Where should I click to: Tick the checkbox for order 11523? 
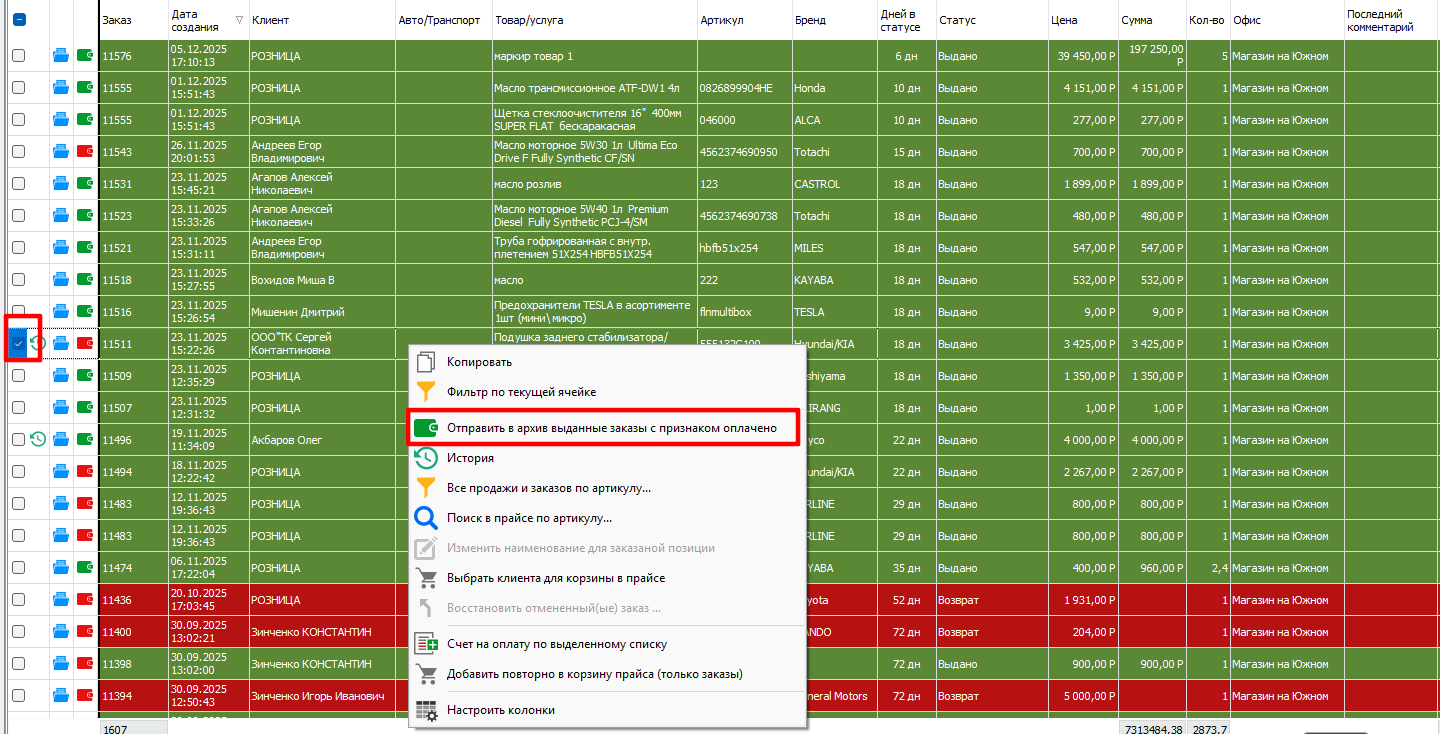[x=18, y=216]
